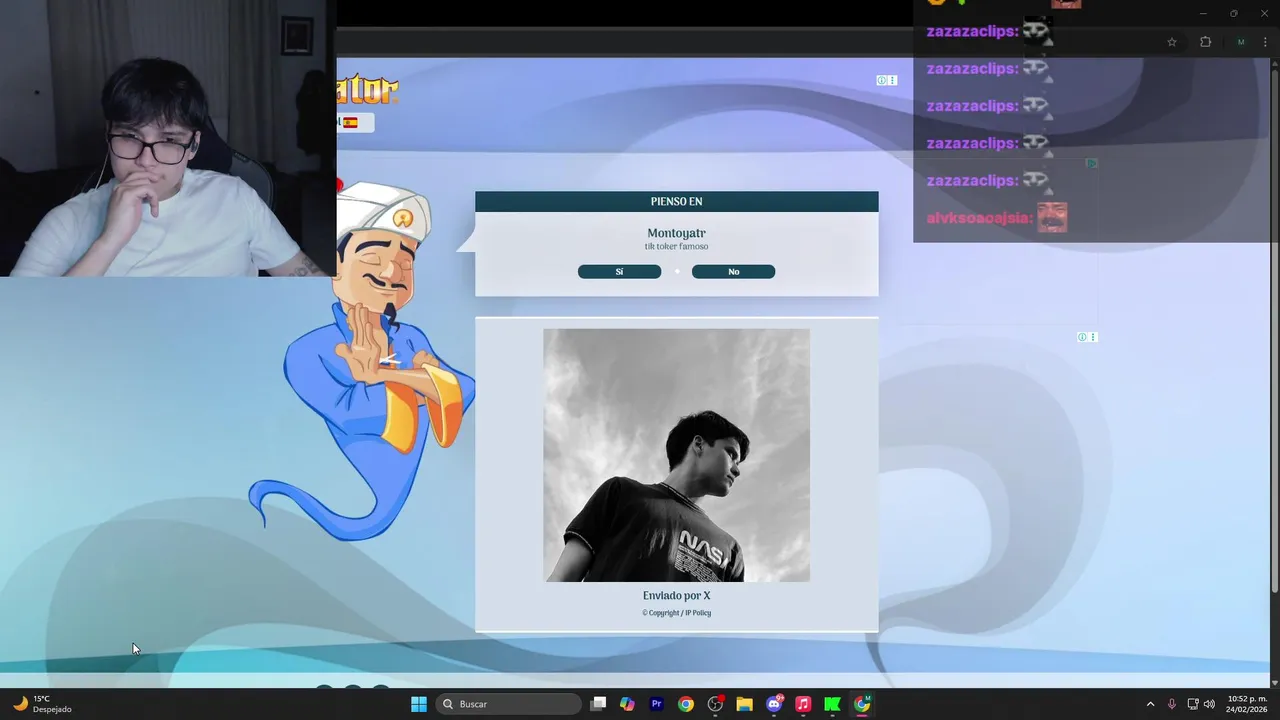The width and height of the screenshot is (1280, 720).
Task: Click the Buscar taskbar search box
Action: [x=510, y=704]
